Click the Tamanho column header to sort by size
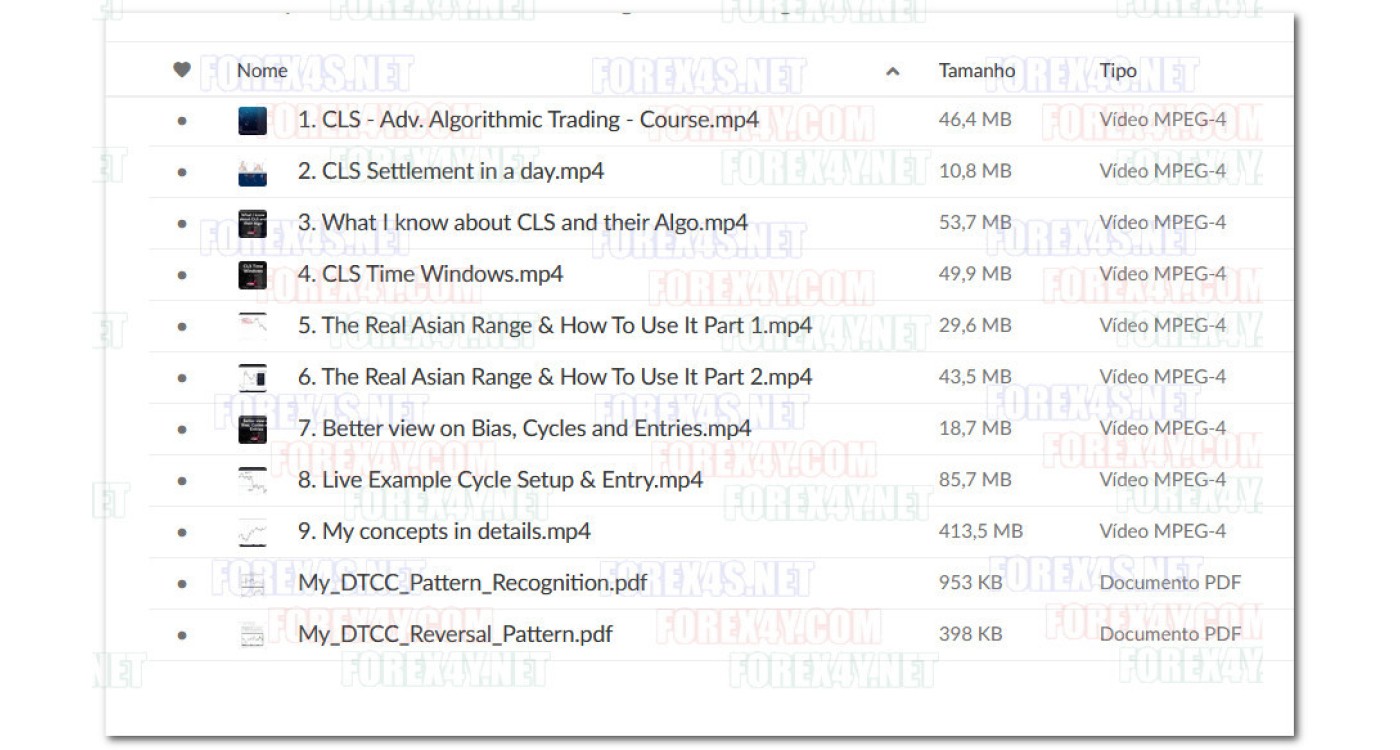 coord(975,70)
